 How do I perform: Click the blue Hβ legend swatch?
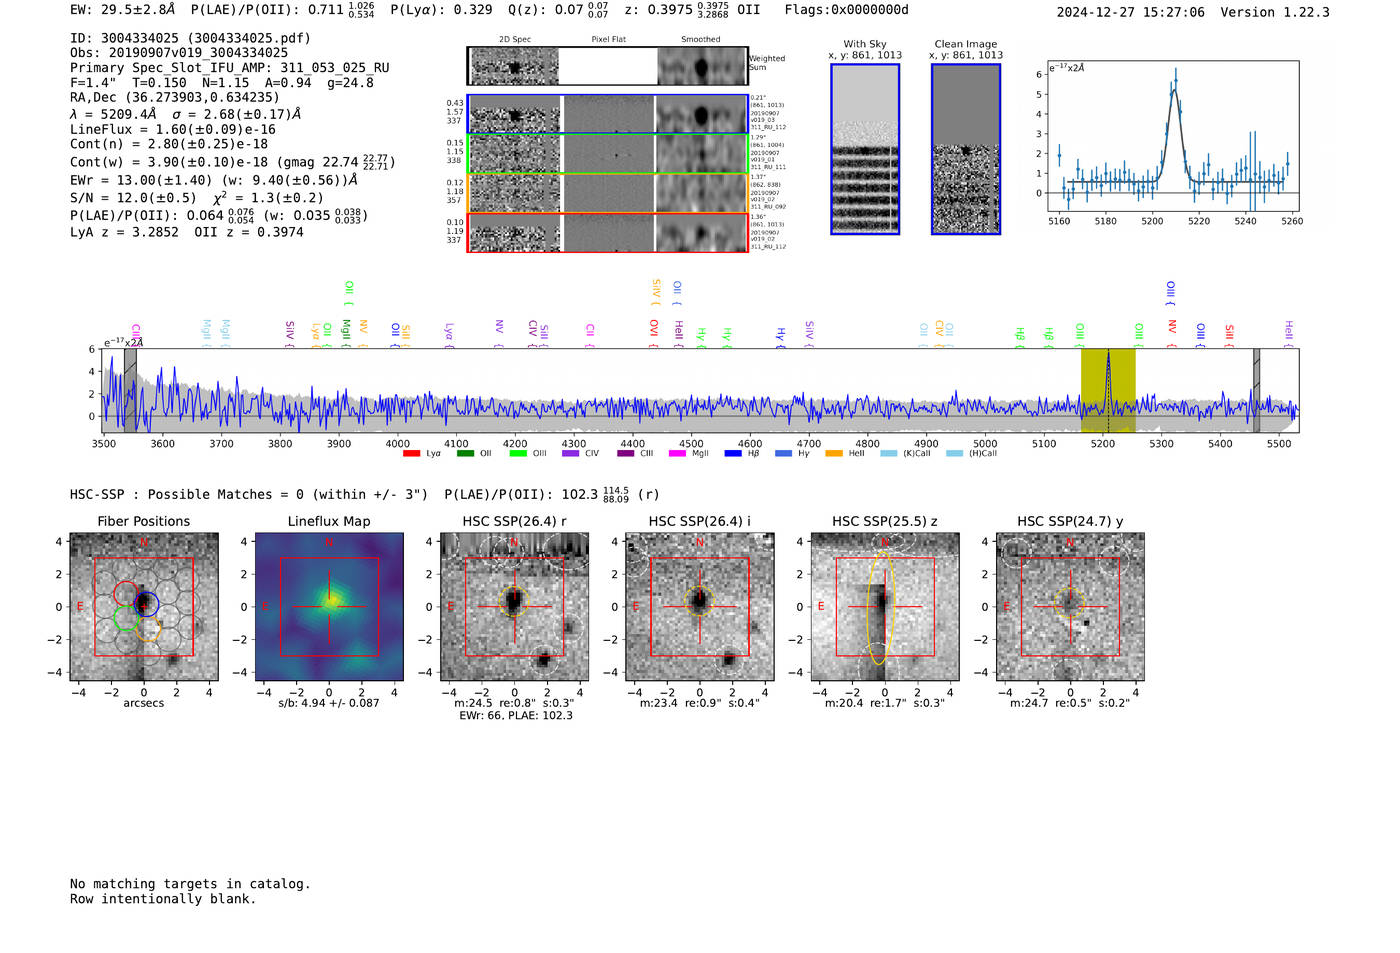(733, 454)
